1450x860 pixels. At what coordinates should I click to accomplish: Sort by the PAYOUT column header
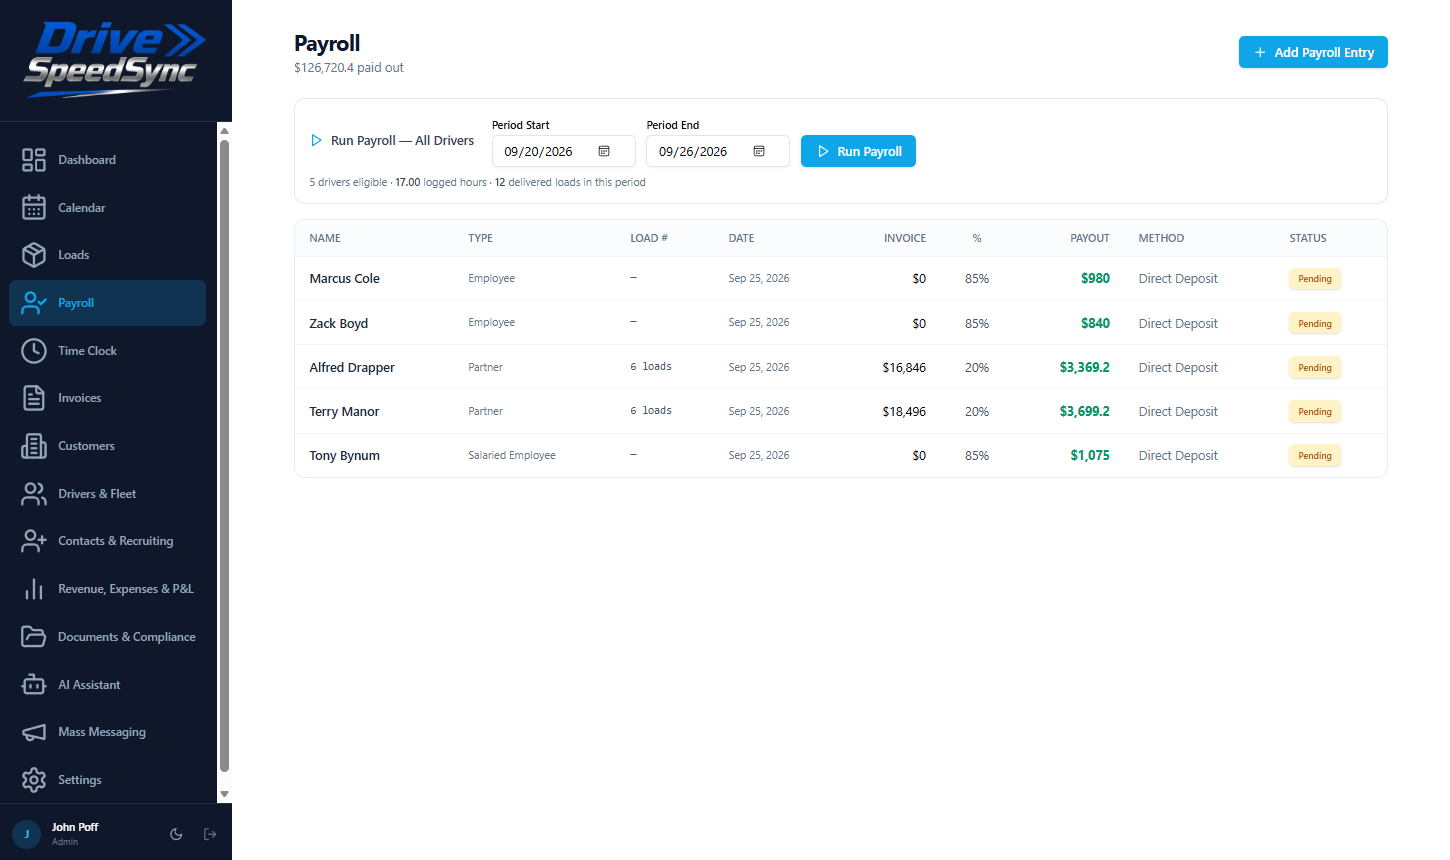point(1090,238)
